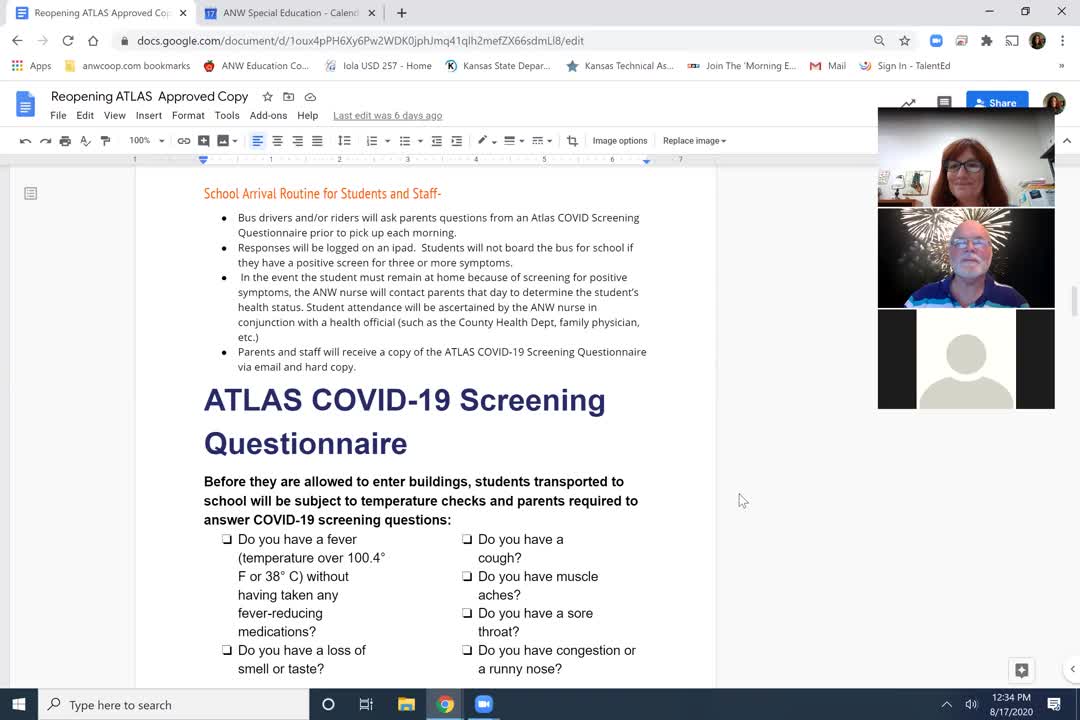Screen dimensions: 1080x720
Task: Select the Crop image tool
Action: [x=572, y=141]
